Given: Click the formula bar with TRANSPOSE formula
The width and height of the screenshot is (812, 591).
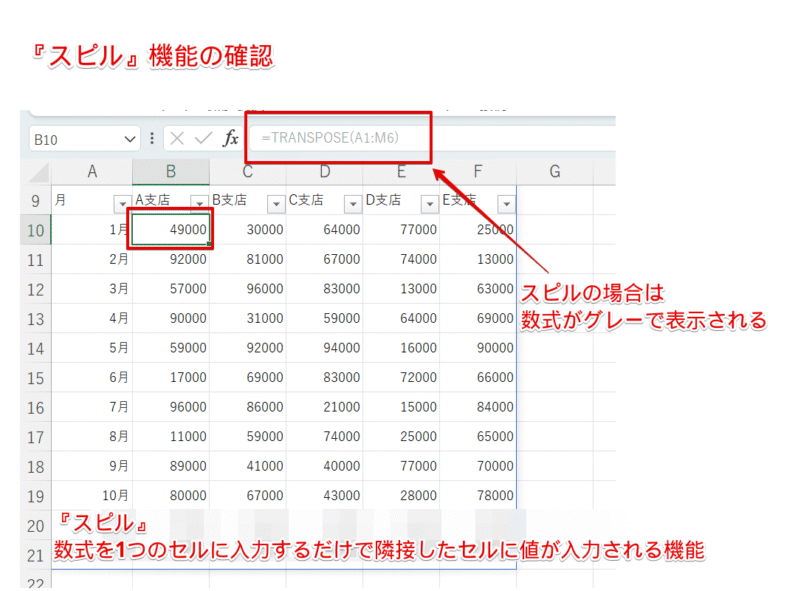Looking at the screenshot, I should point(432,138).
